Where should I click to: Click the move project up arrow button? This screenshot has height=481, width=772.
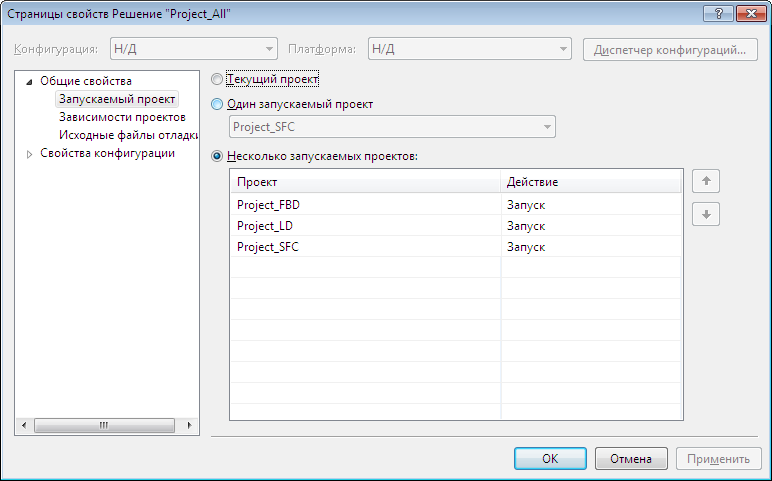coord(706,181)
